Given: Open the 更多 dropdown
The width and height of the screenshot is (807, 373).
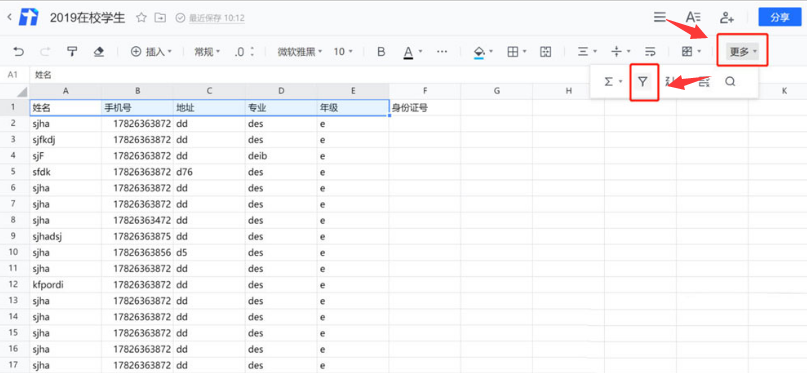Looking at the screenshot, I should point(743,51).
